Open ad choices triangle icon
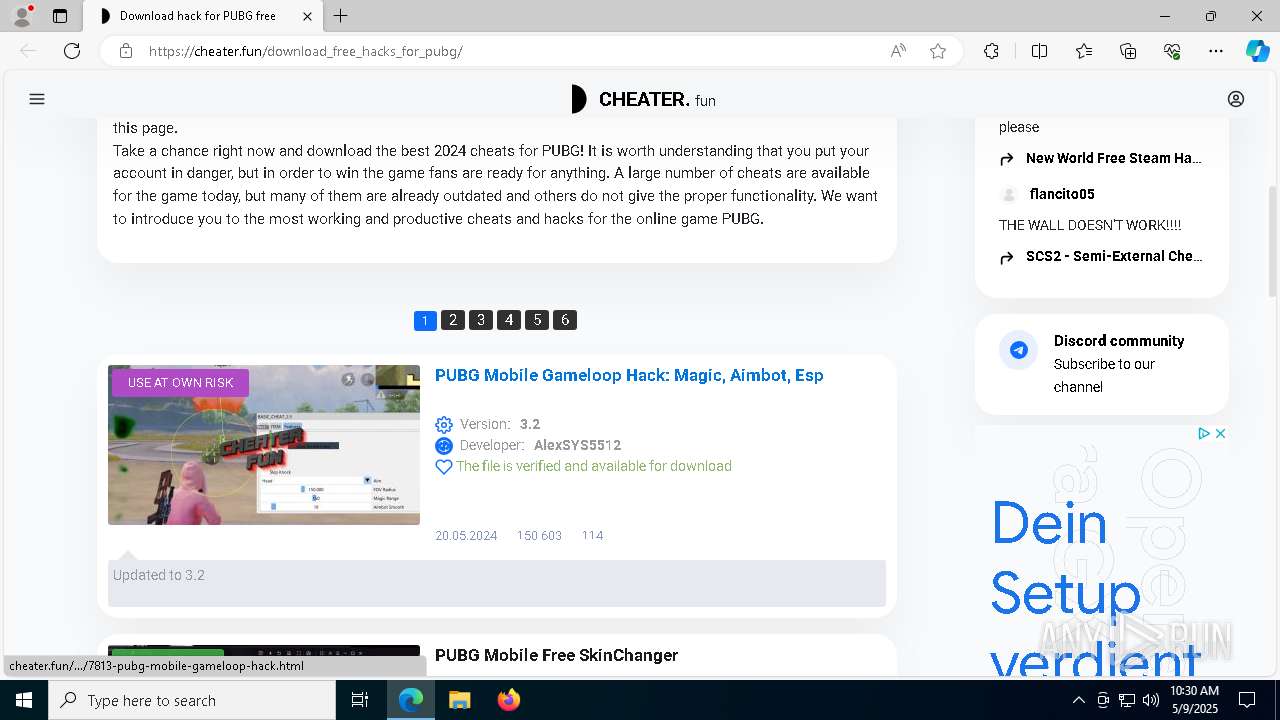The image size is (1280, 720). (x=1204, y=433)
